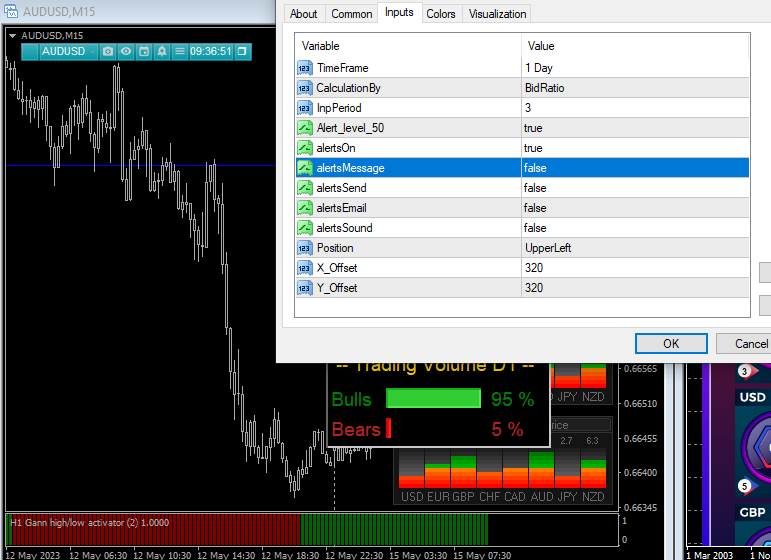Click the alertsOn boolean icon
The height and width of the screenshot is (560, 771).
[305, 148]
